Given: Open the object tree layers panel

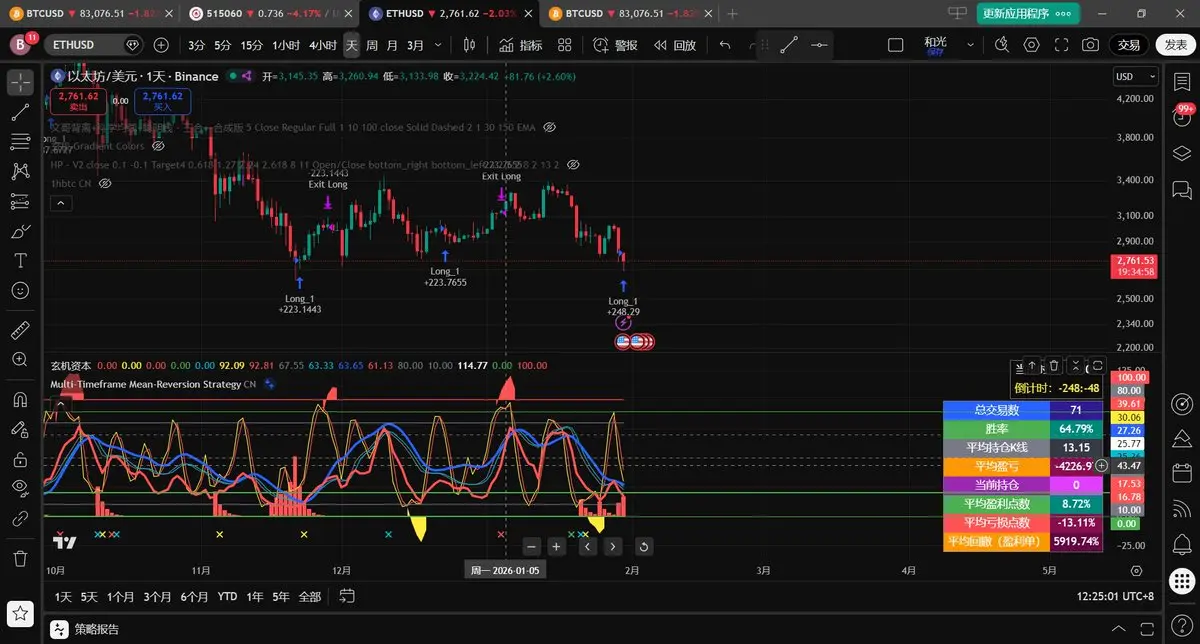Looking at the screenshot, I should pos(1181,153).
